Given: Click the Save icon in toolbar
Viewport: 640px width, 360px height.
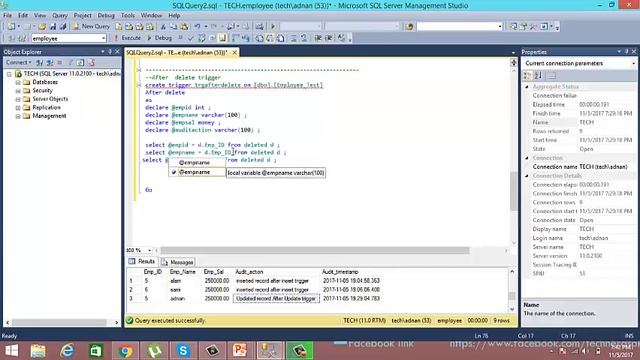Looking at the screenshot, I should pyautogui.click(x=53, y=27).
